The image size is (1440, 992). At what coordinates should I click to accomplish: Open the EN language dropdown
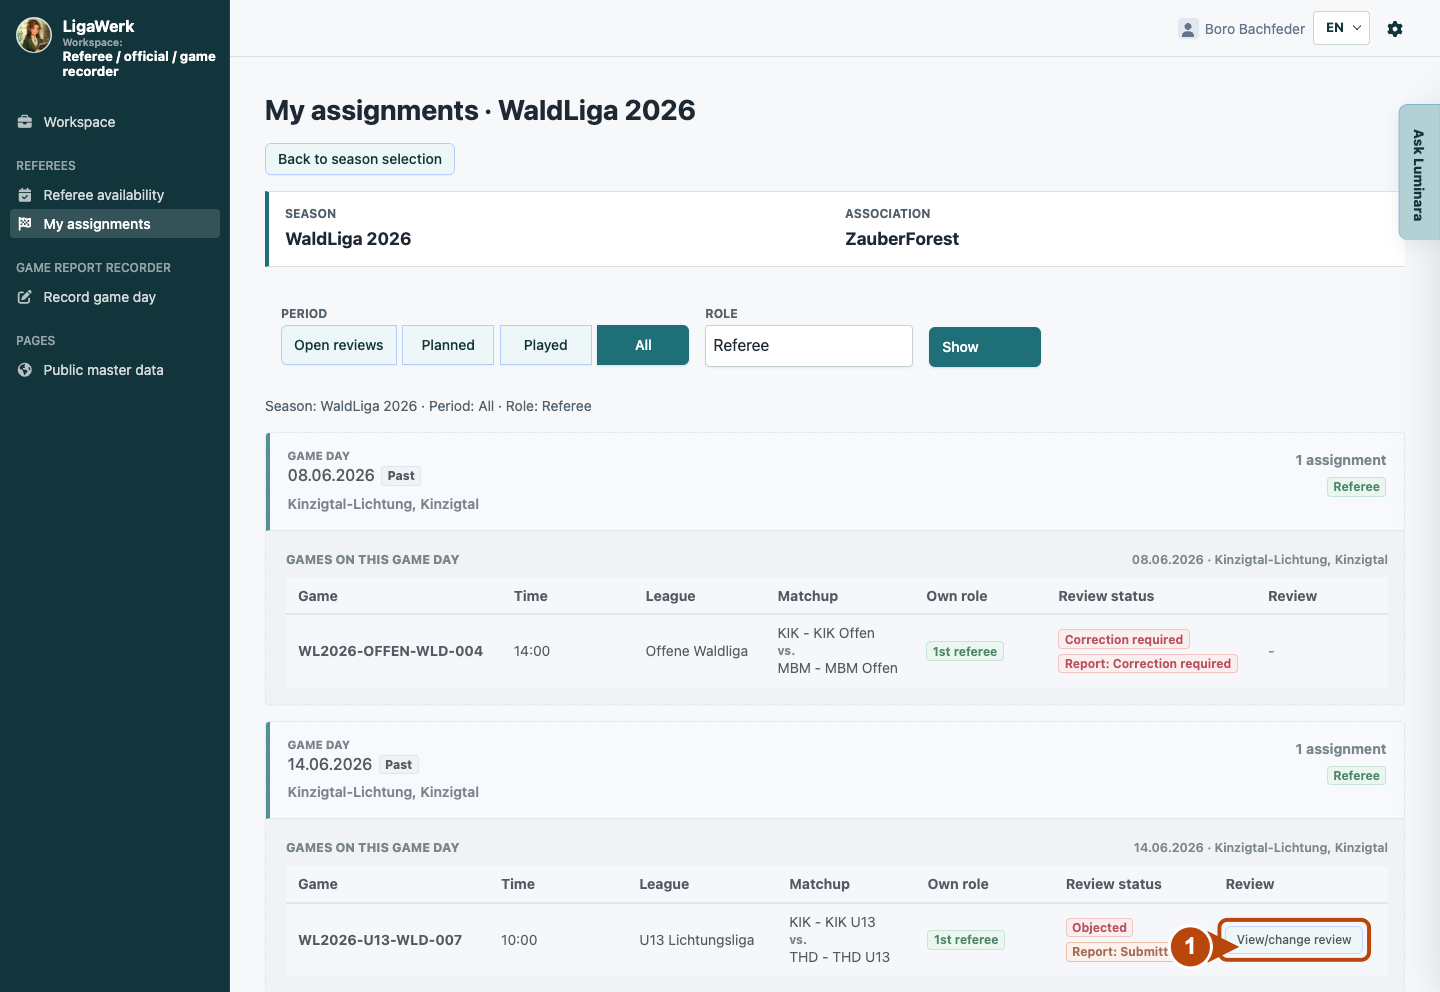coord(1341,28)
